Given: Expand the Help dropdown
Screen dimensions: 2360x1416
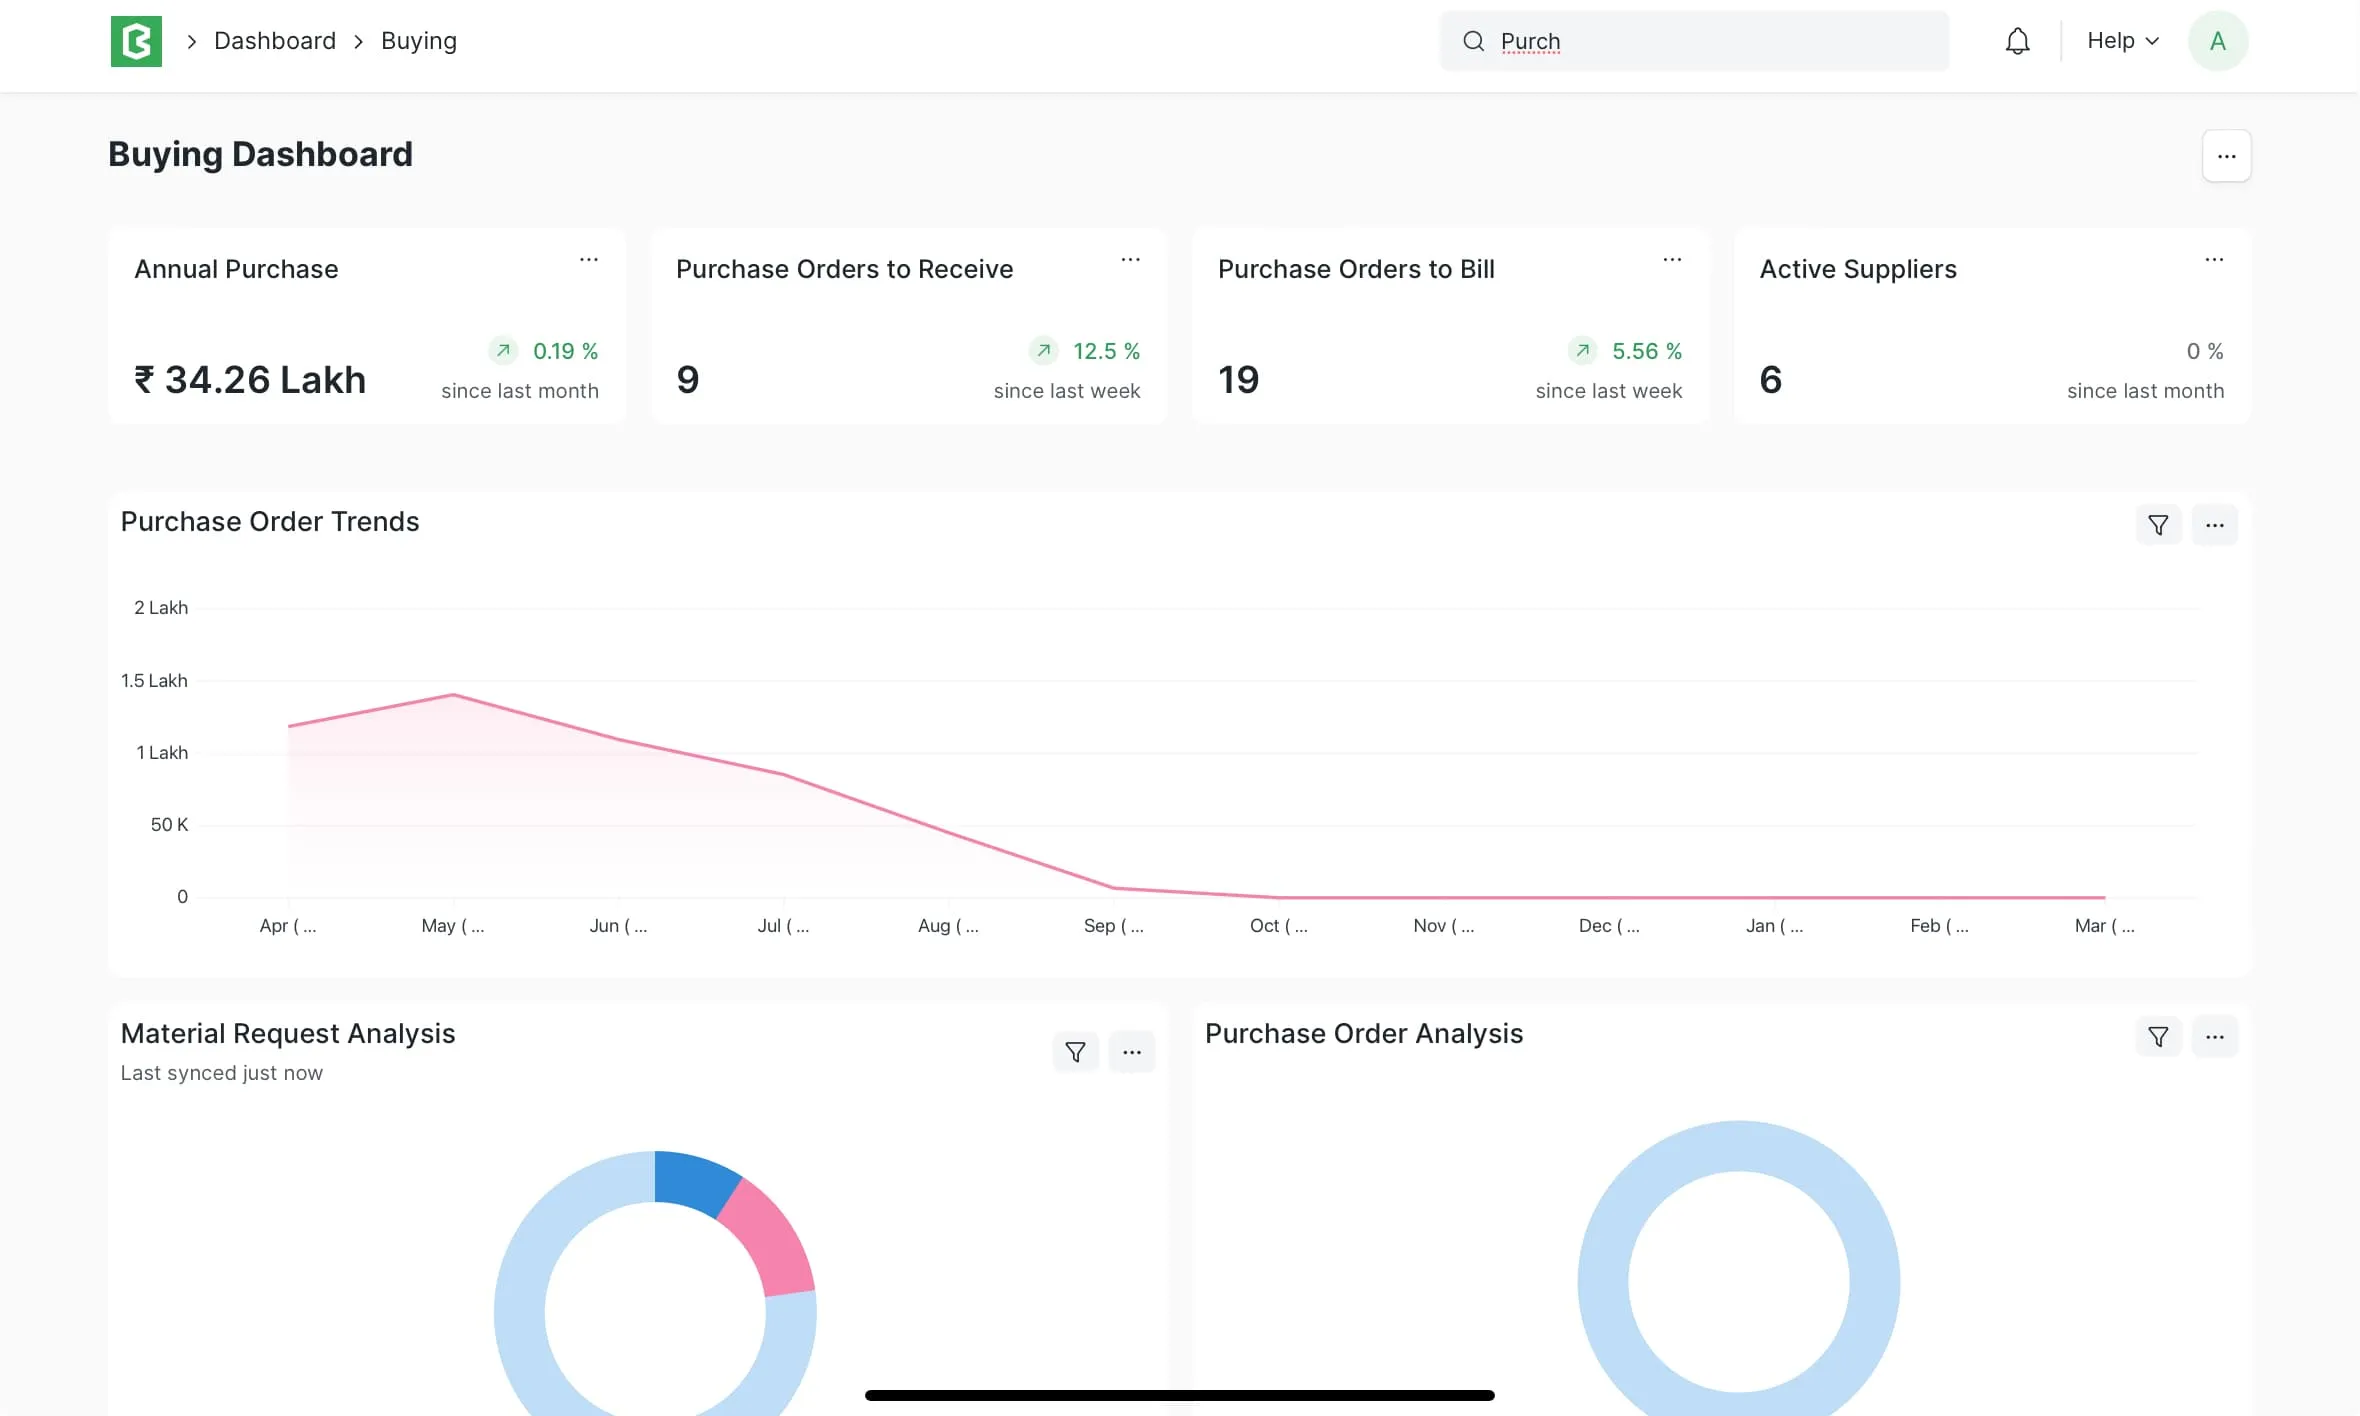Looking at the screenshot, I should (2122, 41).
